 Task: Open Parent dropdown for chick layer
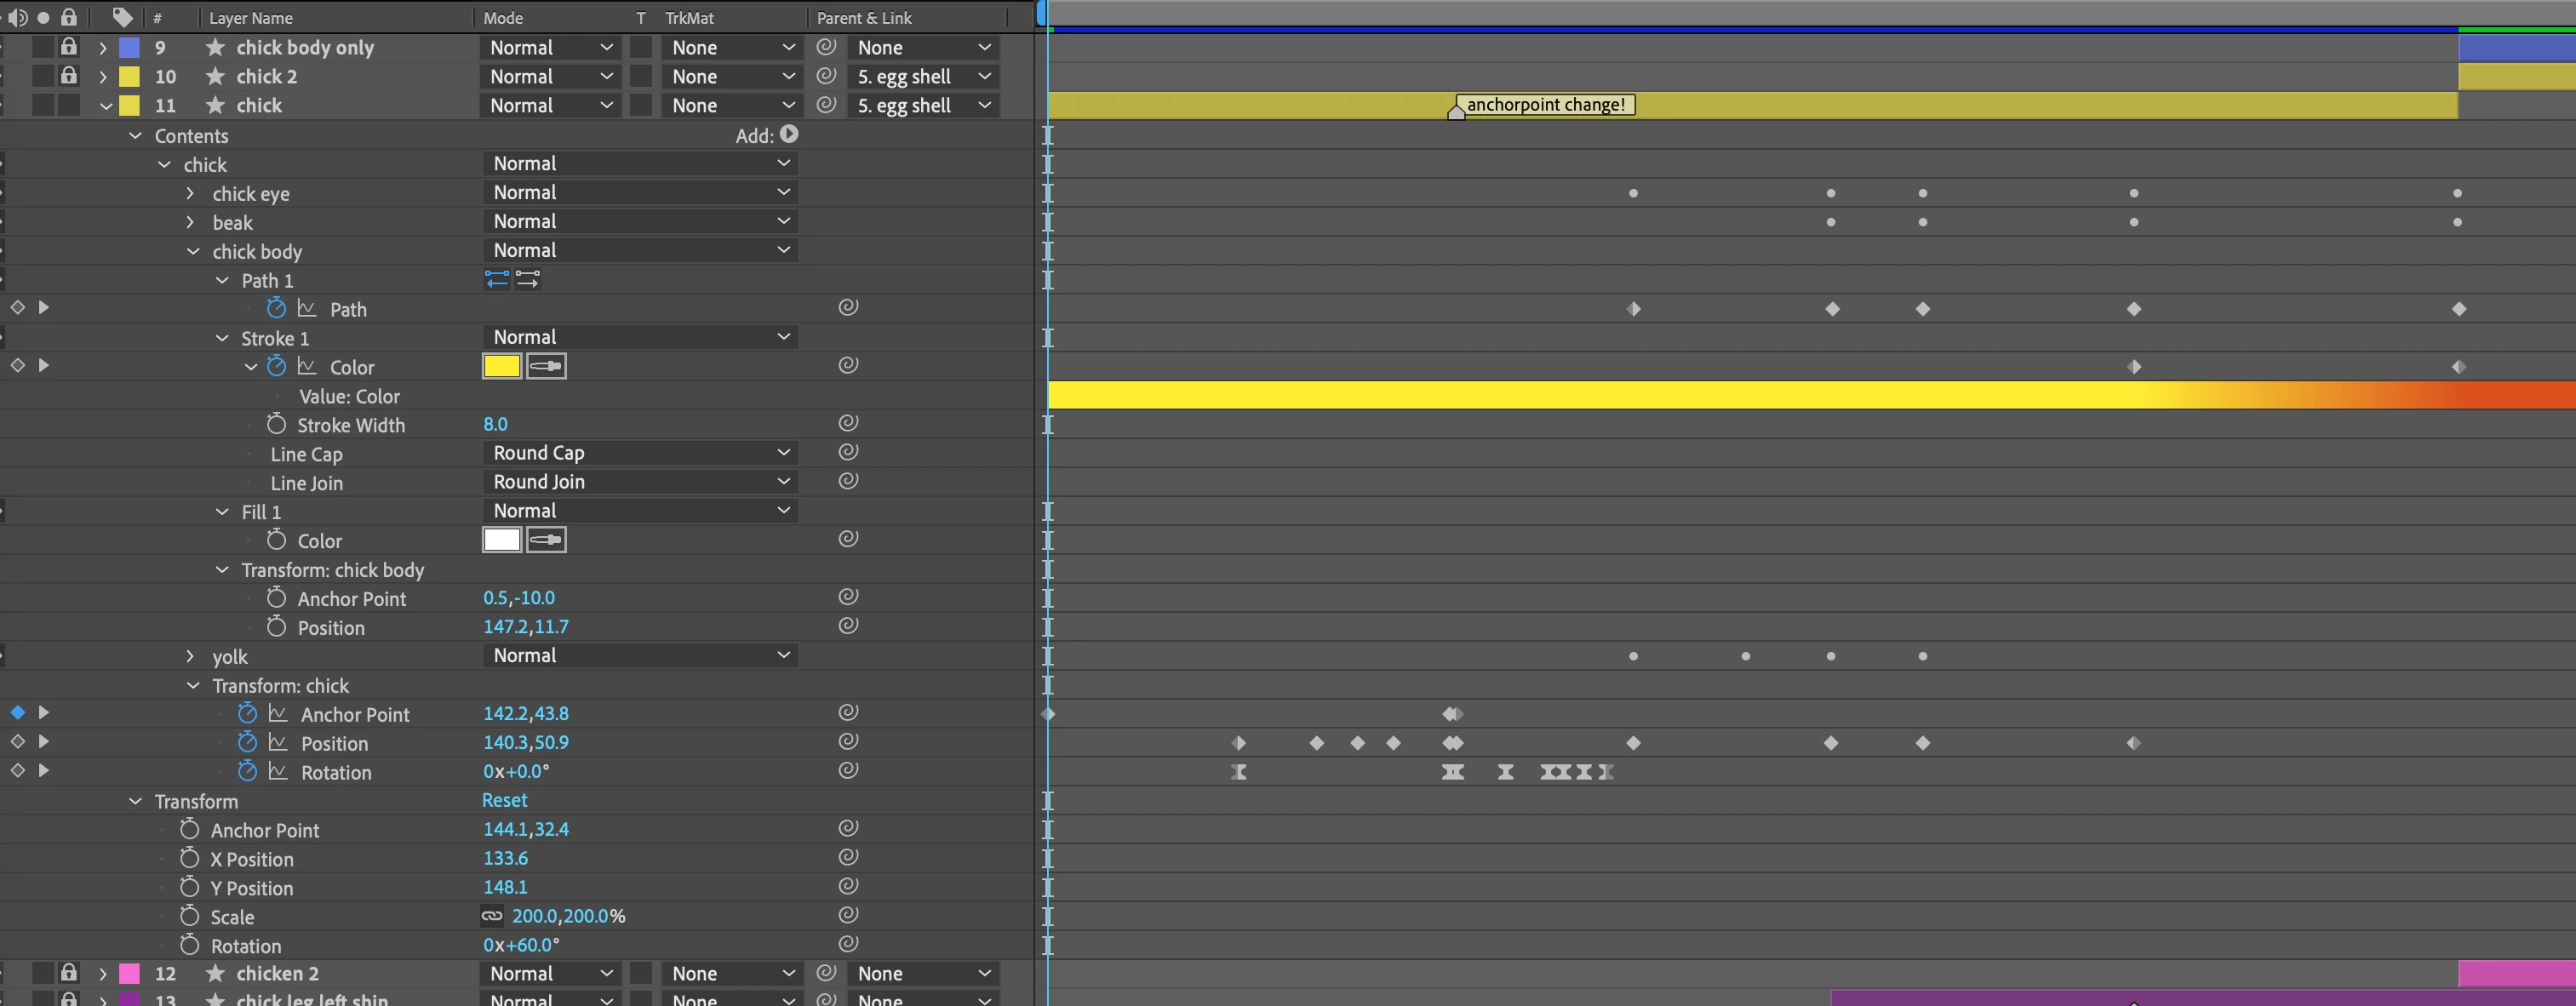pos(922,105)
